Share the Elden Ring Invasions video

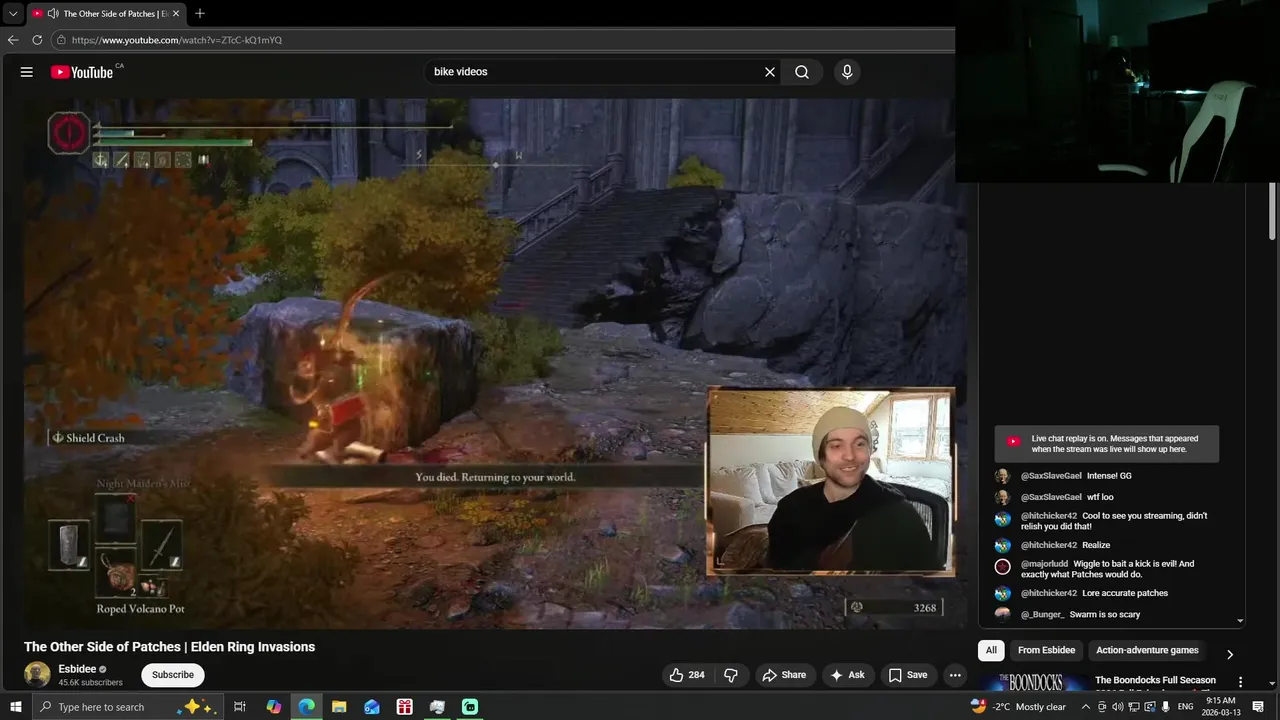[784, 675]
